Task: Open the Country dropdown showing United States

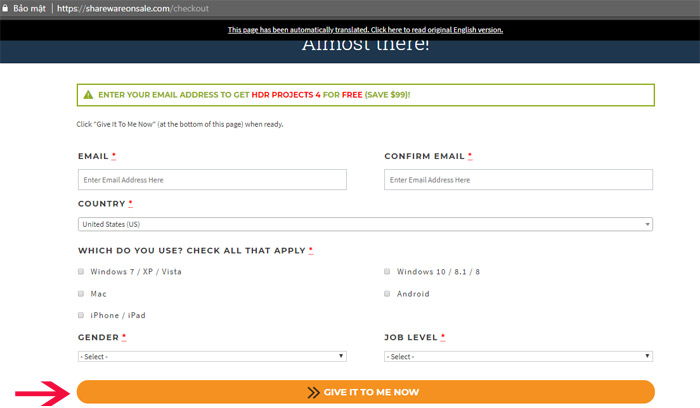Action: click(x=365, y=224)
